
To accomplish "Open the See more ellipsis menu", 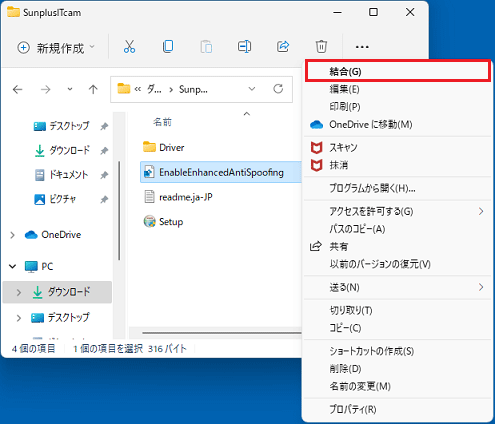I will coord(362,47).
